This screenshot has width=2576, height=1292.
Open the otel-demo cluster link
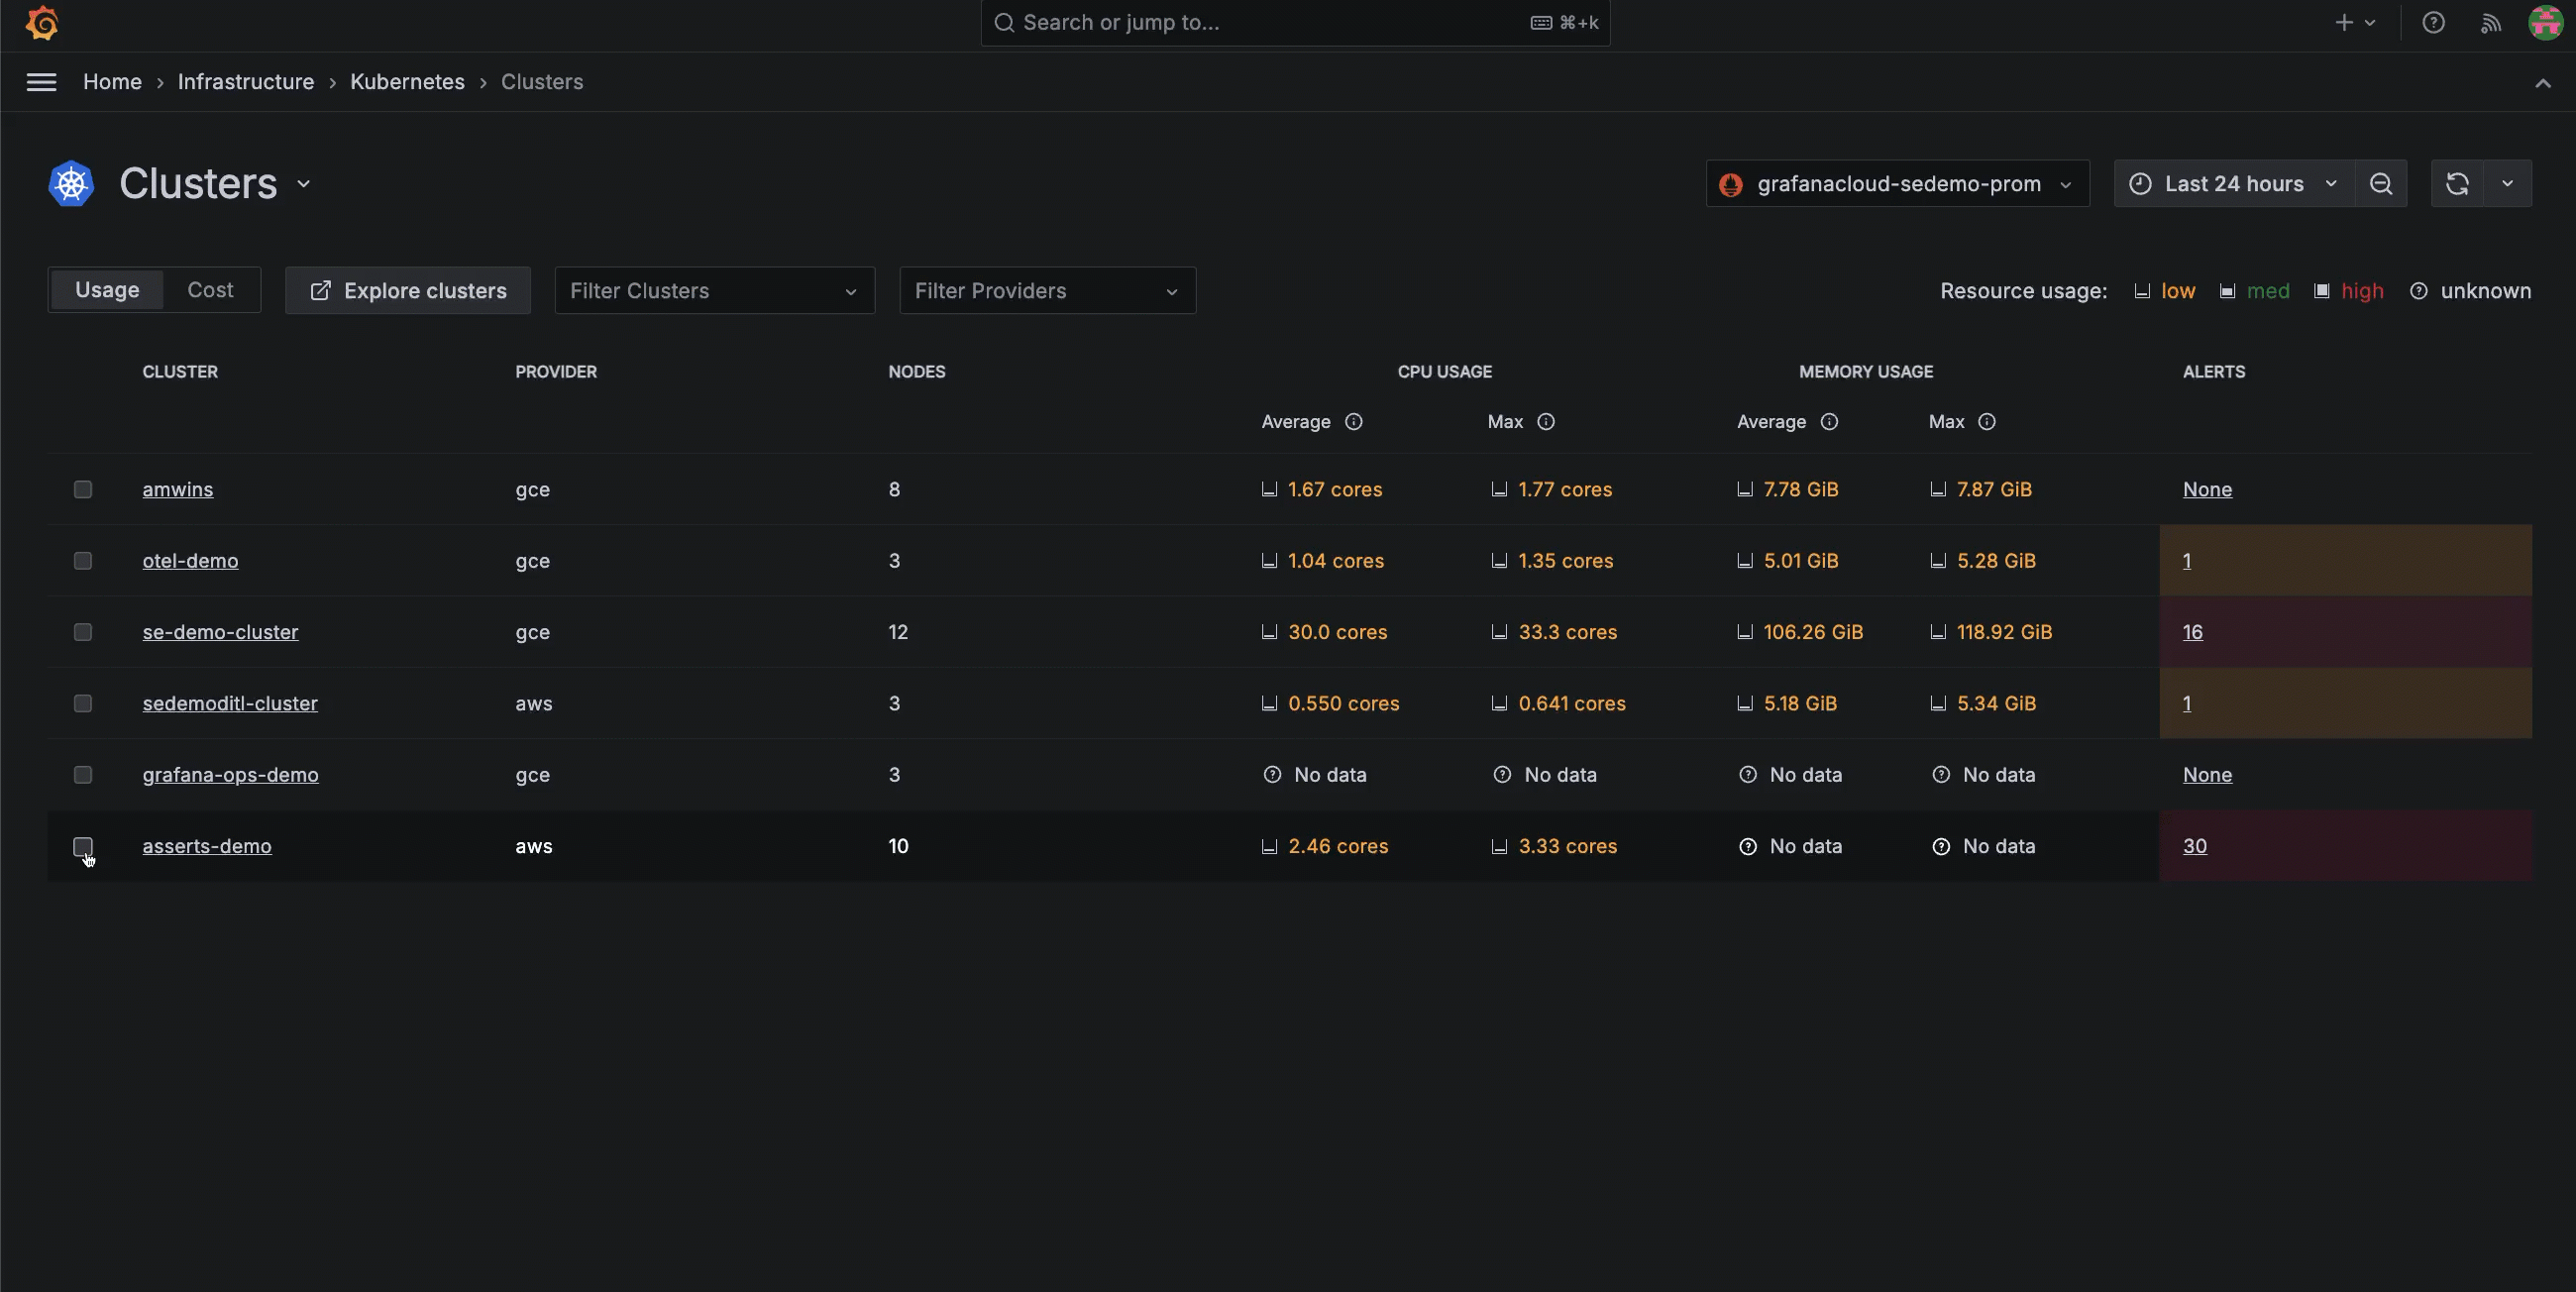[190, 561]
